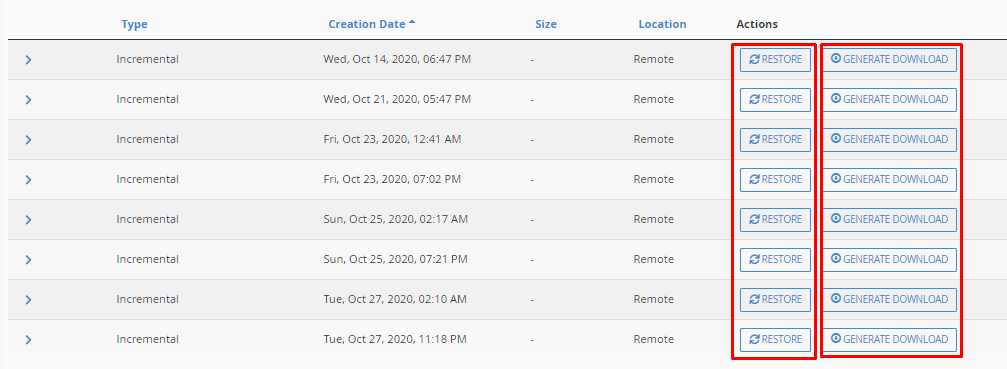This screenshot has width=1007, height=369.
Task: Sort by Creation Date column header
Action: 367,24
